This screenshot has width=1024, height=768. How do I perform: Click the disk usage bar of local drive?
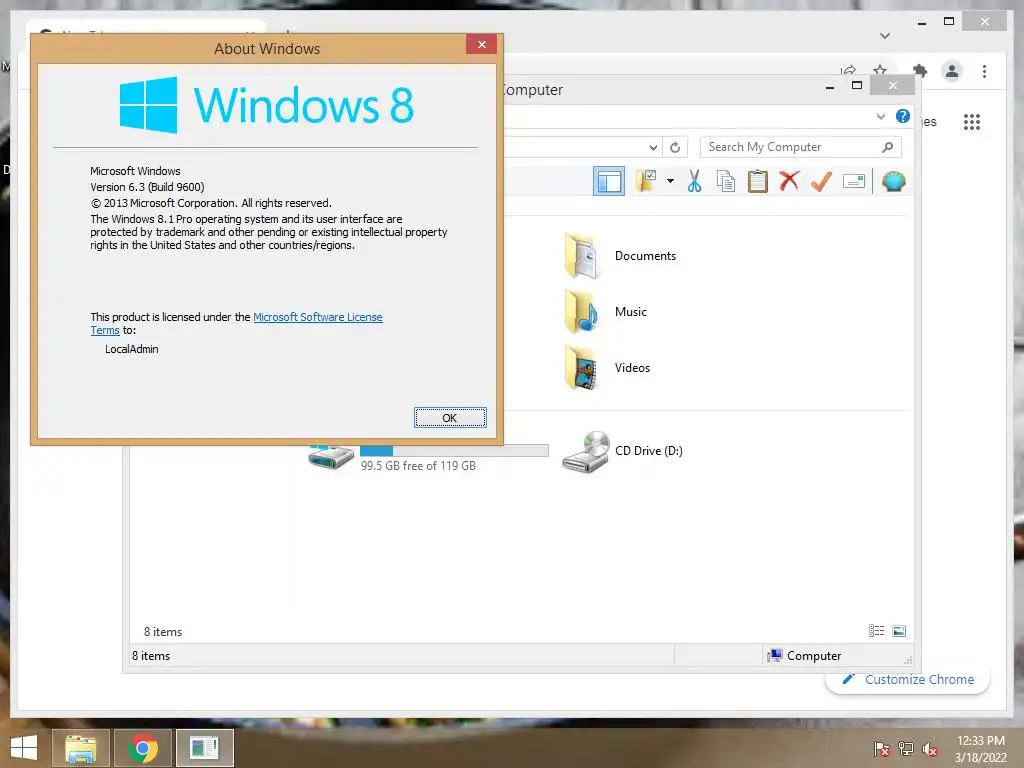tap(454, 451)
